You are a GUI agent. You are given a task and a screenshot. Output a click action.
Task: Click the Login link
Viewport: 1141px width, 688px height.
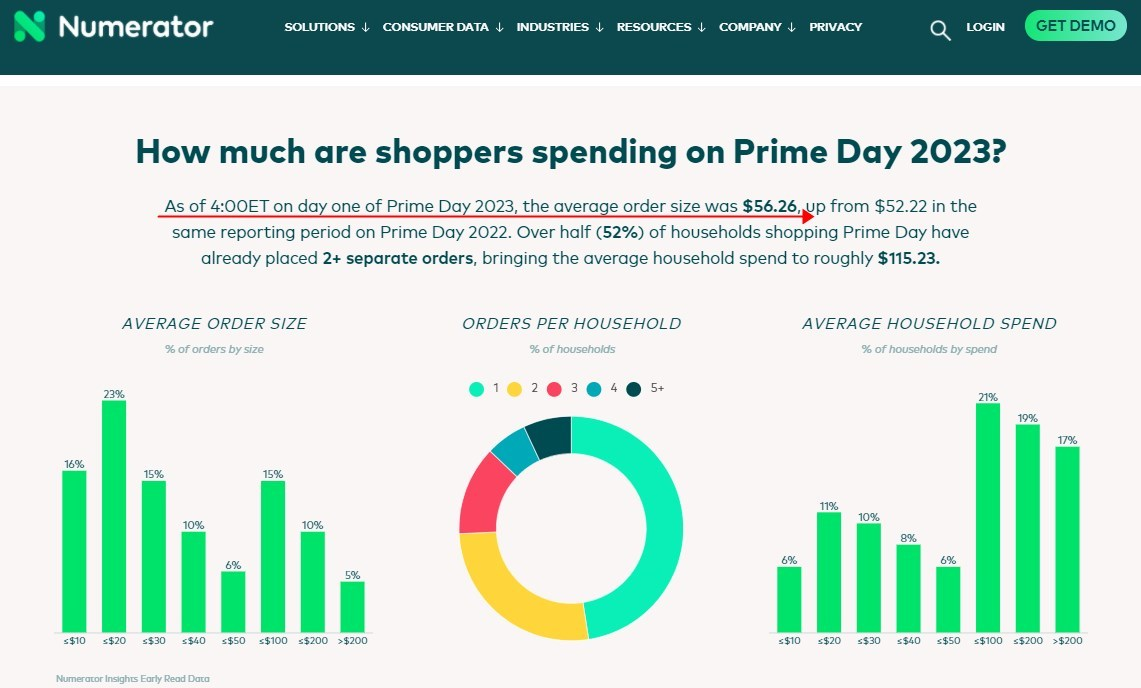(x=985, y=27)
